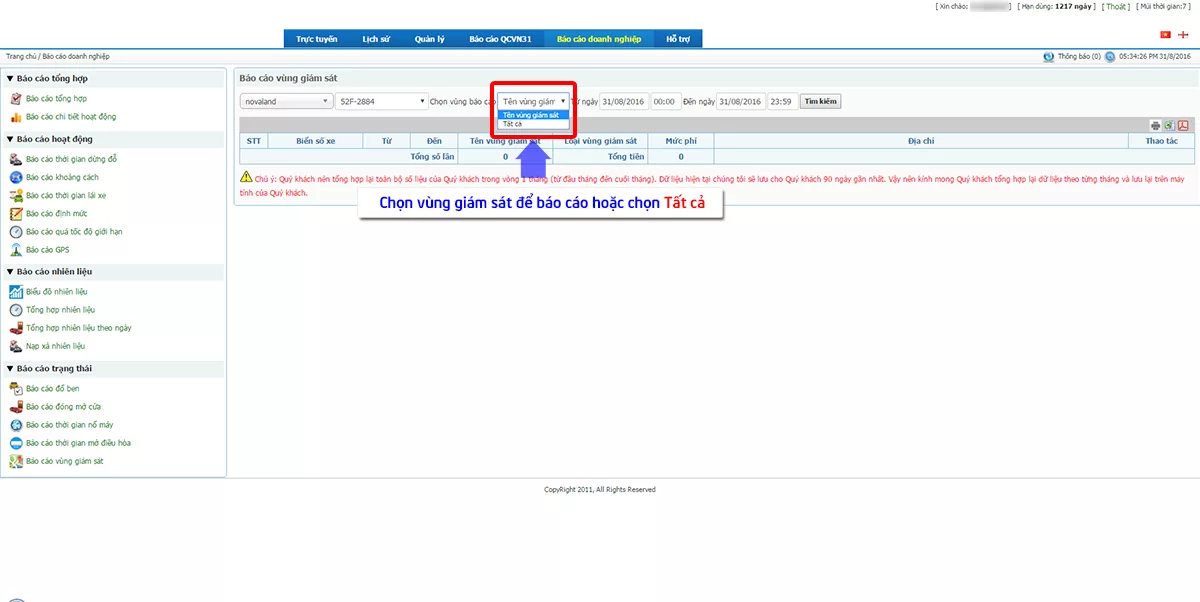
Task: Edit the Từ ngày start date field
Action: click(624, 101)
